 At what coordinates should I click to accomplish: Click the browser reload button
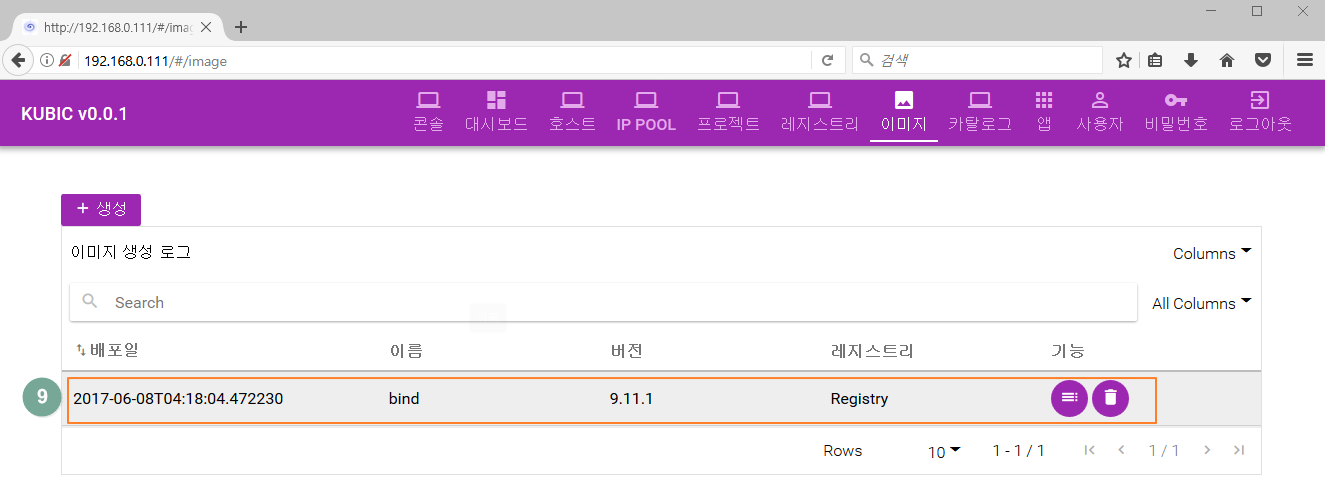(x=827, y=61)
